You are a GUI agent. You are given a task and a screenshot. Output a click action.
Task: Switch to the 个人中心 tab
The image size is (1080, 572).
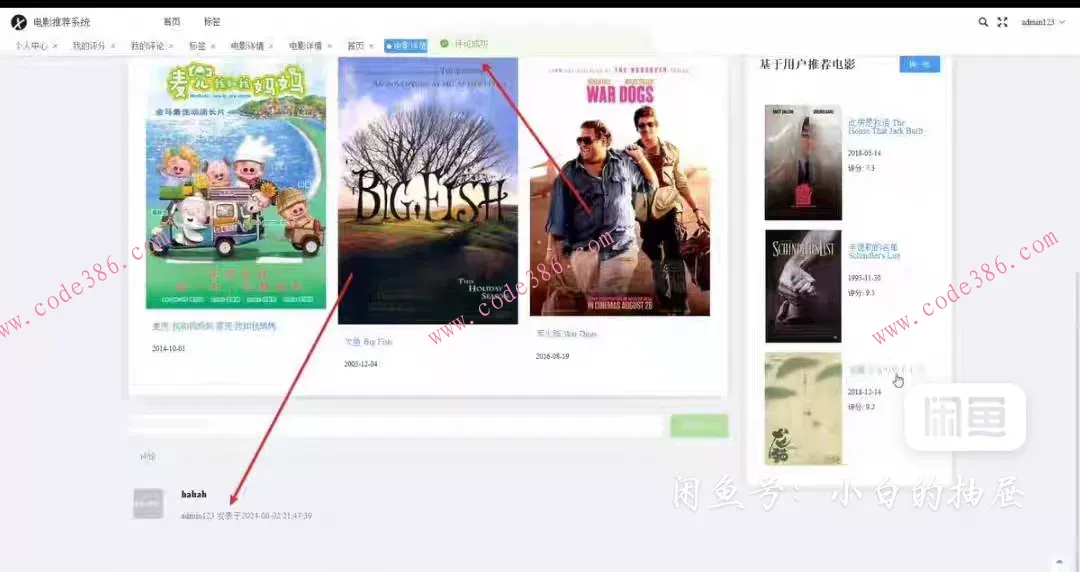pyautogui.click(x=31, y=46)
